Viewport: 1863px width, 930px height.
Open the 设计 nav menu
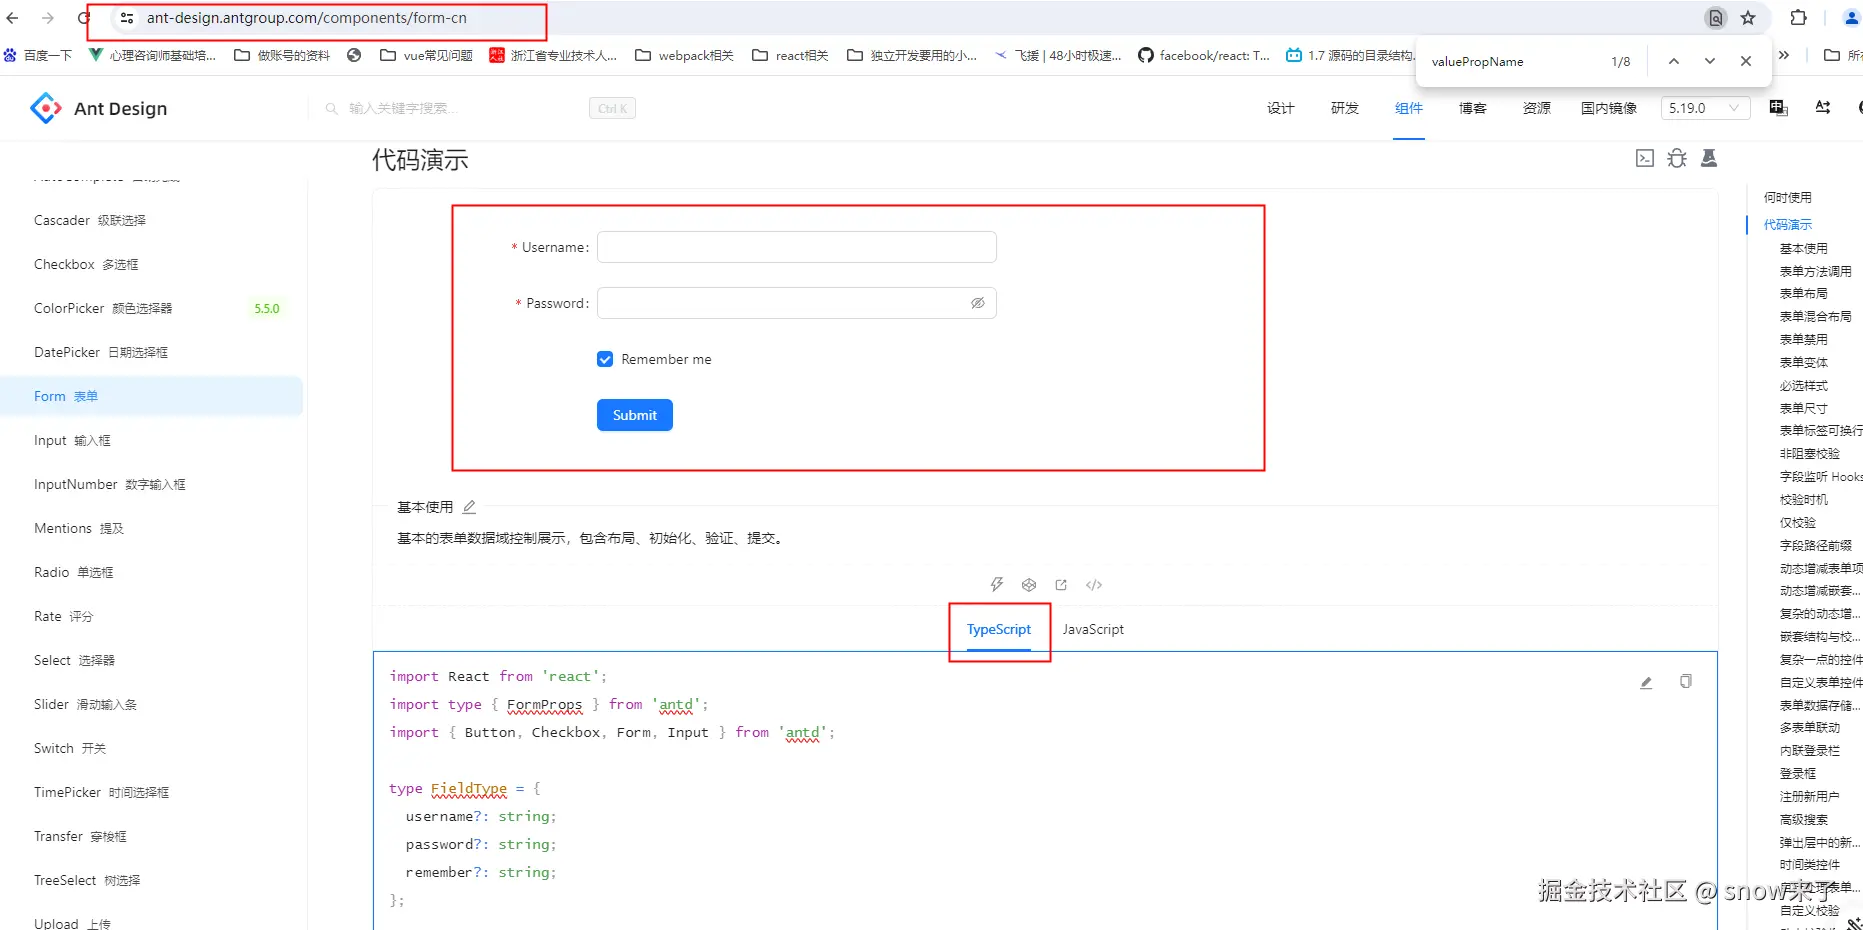(1281, 108)
